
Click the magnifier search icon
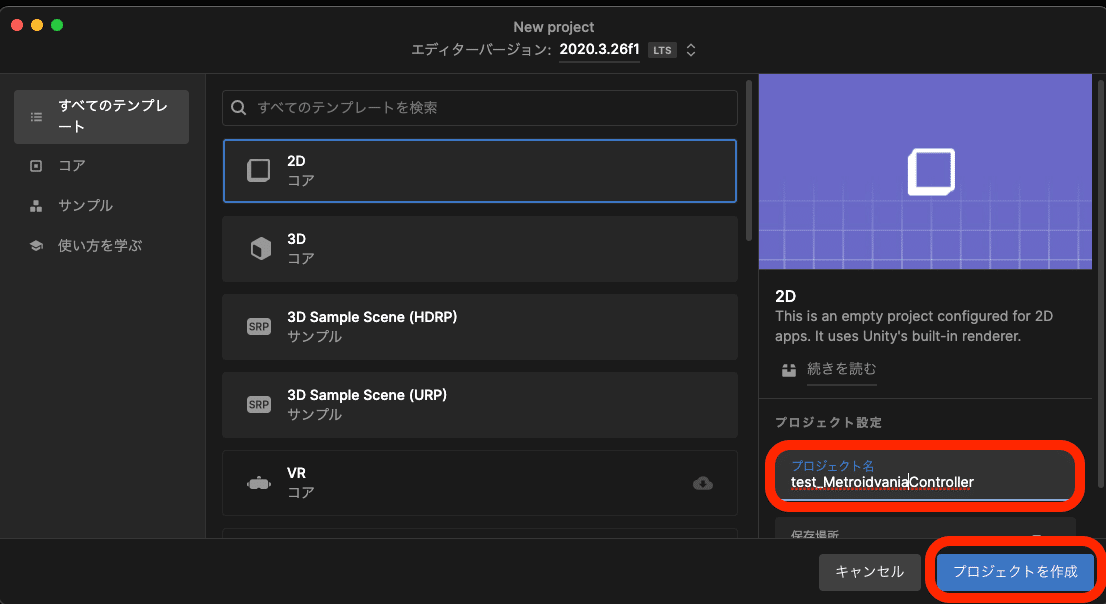point(239,107)
